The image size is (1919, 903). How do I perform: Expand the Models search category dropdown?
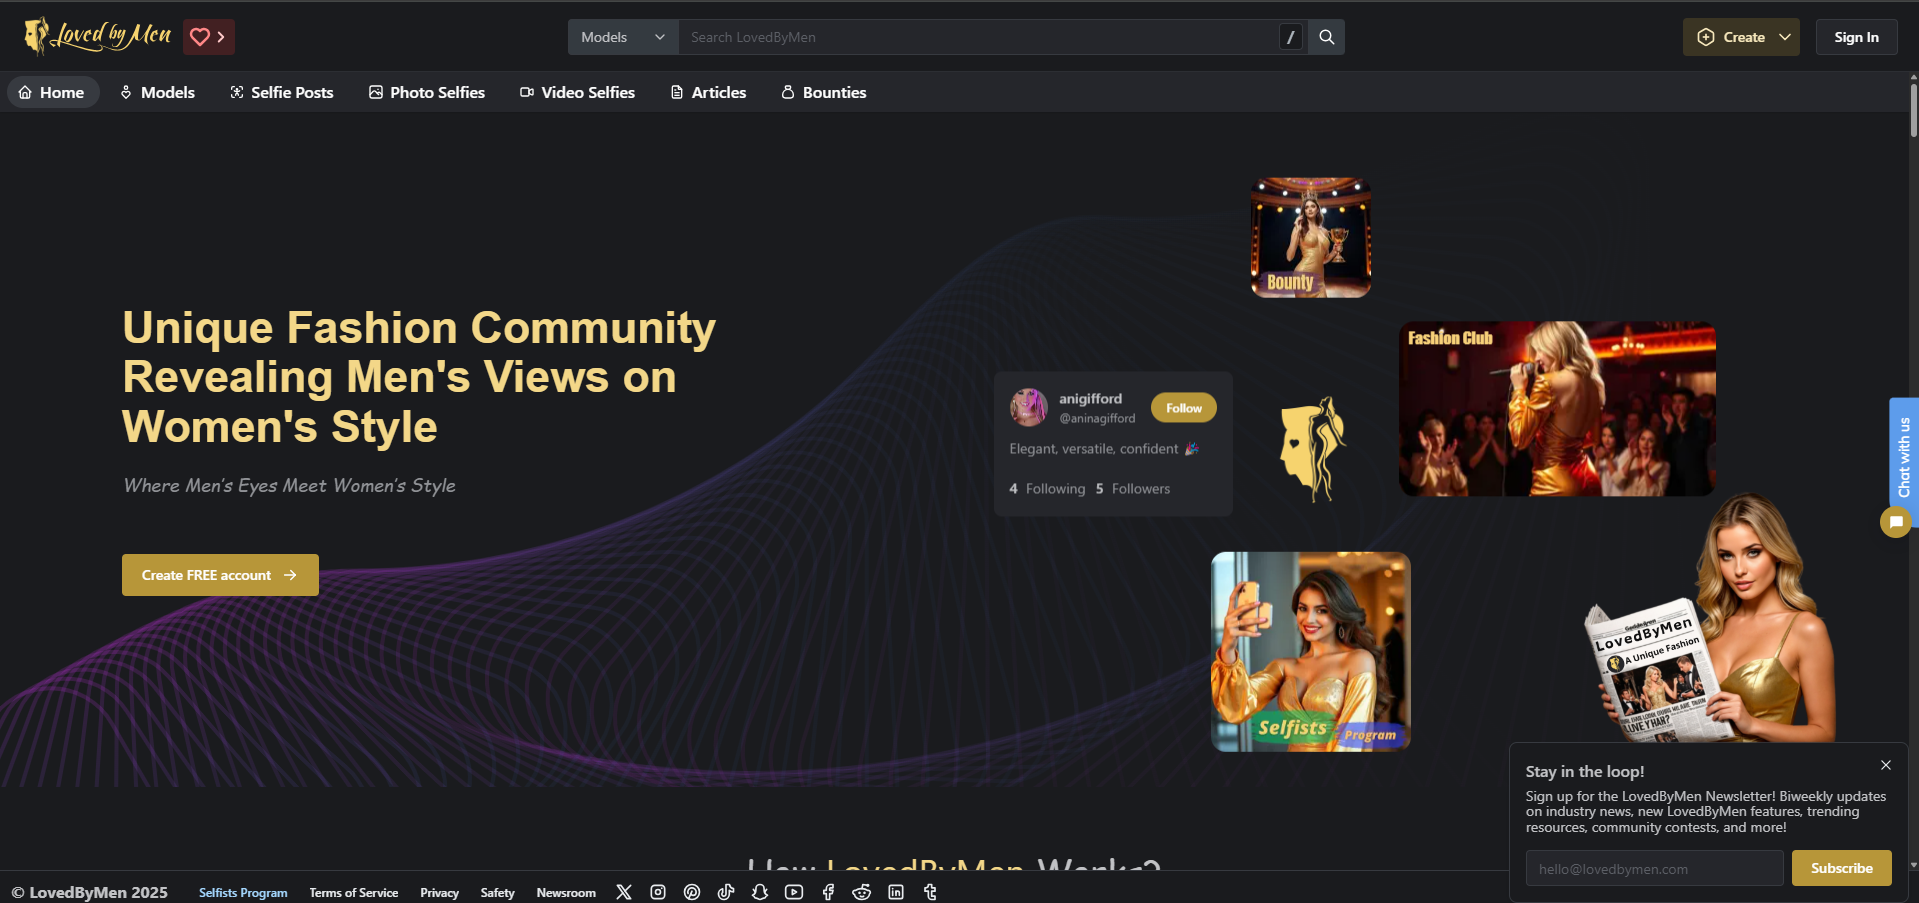click(x=623, y=37)
